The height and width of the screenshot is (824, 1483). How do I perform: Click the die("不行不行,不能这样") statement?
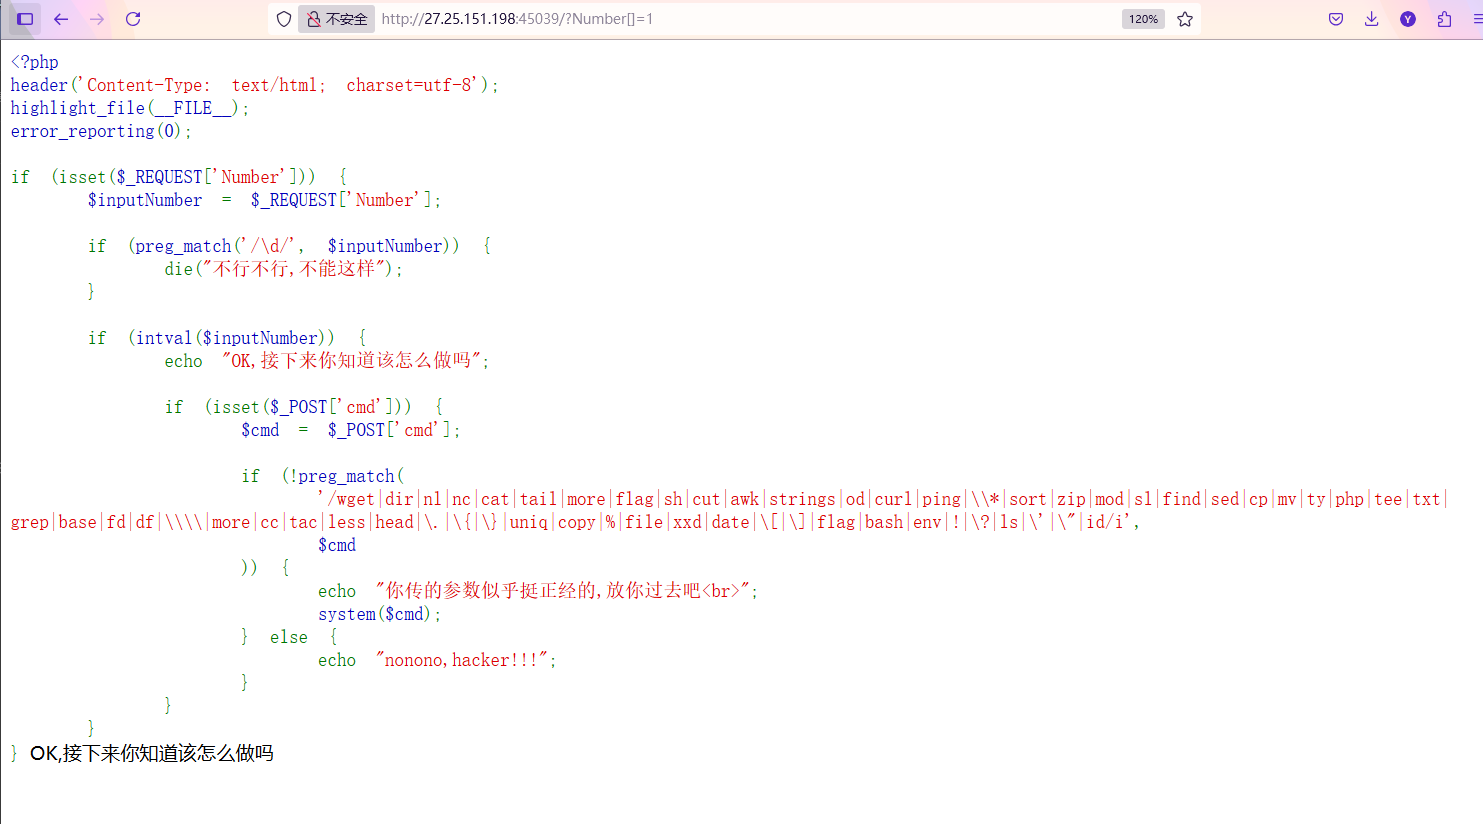(284, 269)
